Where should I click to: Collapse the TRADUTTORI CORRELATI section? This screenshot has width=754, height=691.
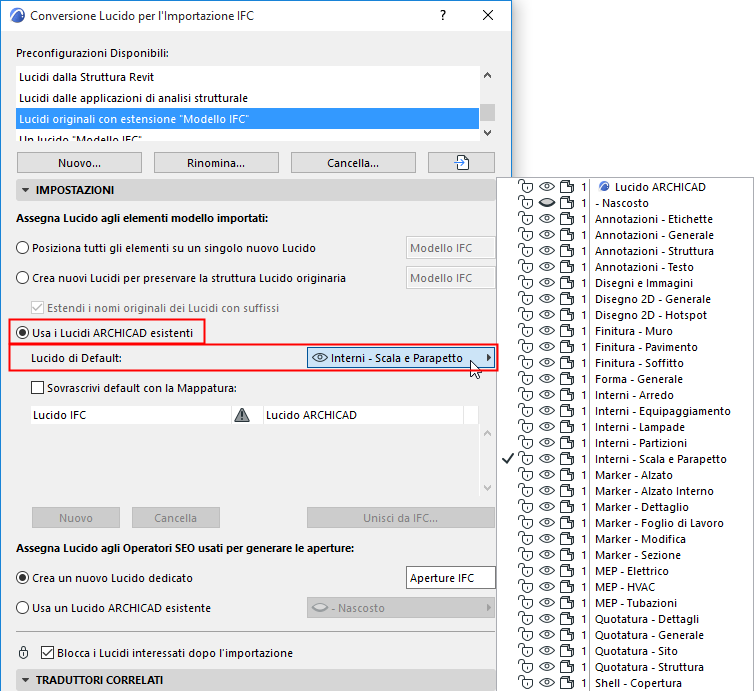25,680
